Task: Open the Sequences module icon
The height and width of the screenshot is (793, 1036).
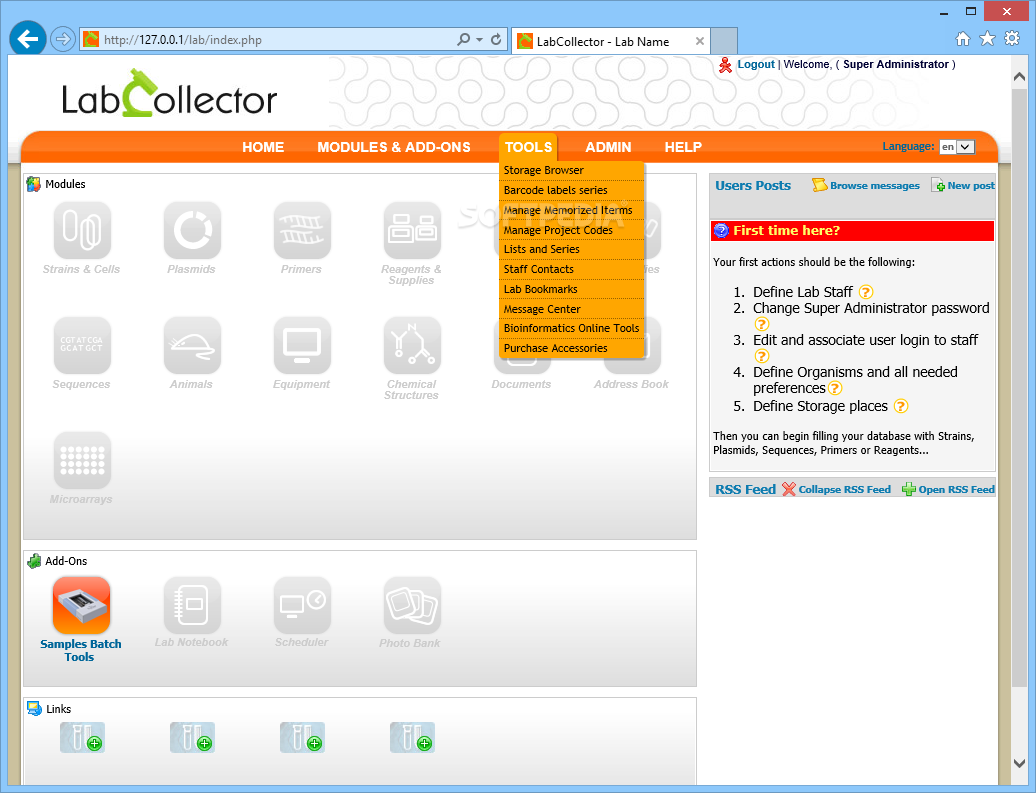Action: pos(82,345)
